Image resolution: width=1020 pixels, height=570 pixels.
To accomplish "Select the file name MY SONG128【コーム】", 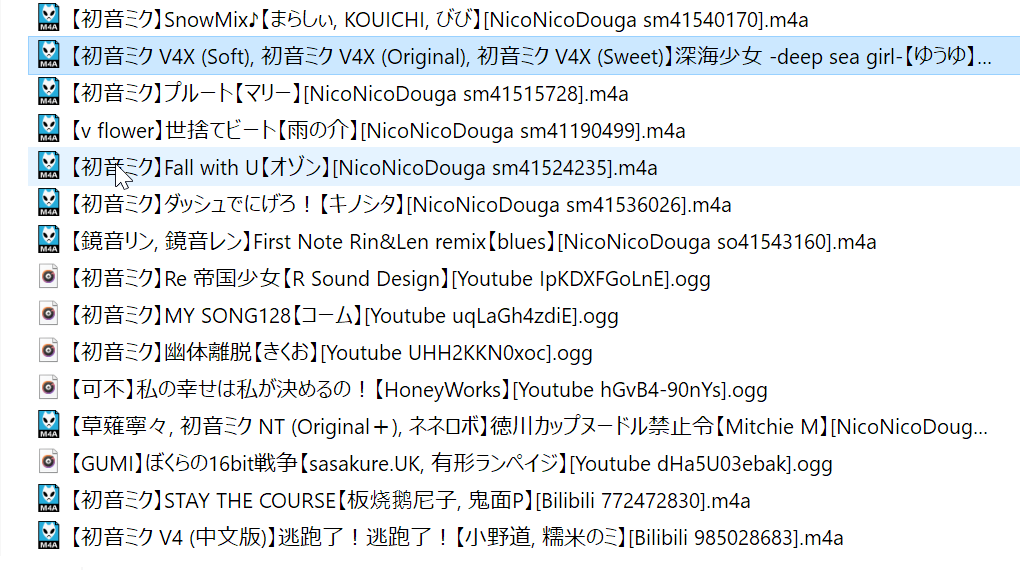I will click(x=343, y=316).
